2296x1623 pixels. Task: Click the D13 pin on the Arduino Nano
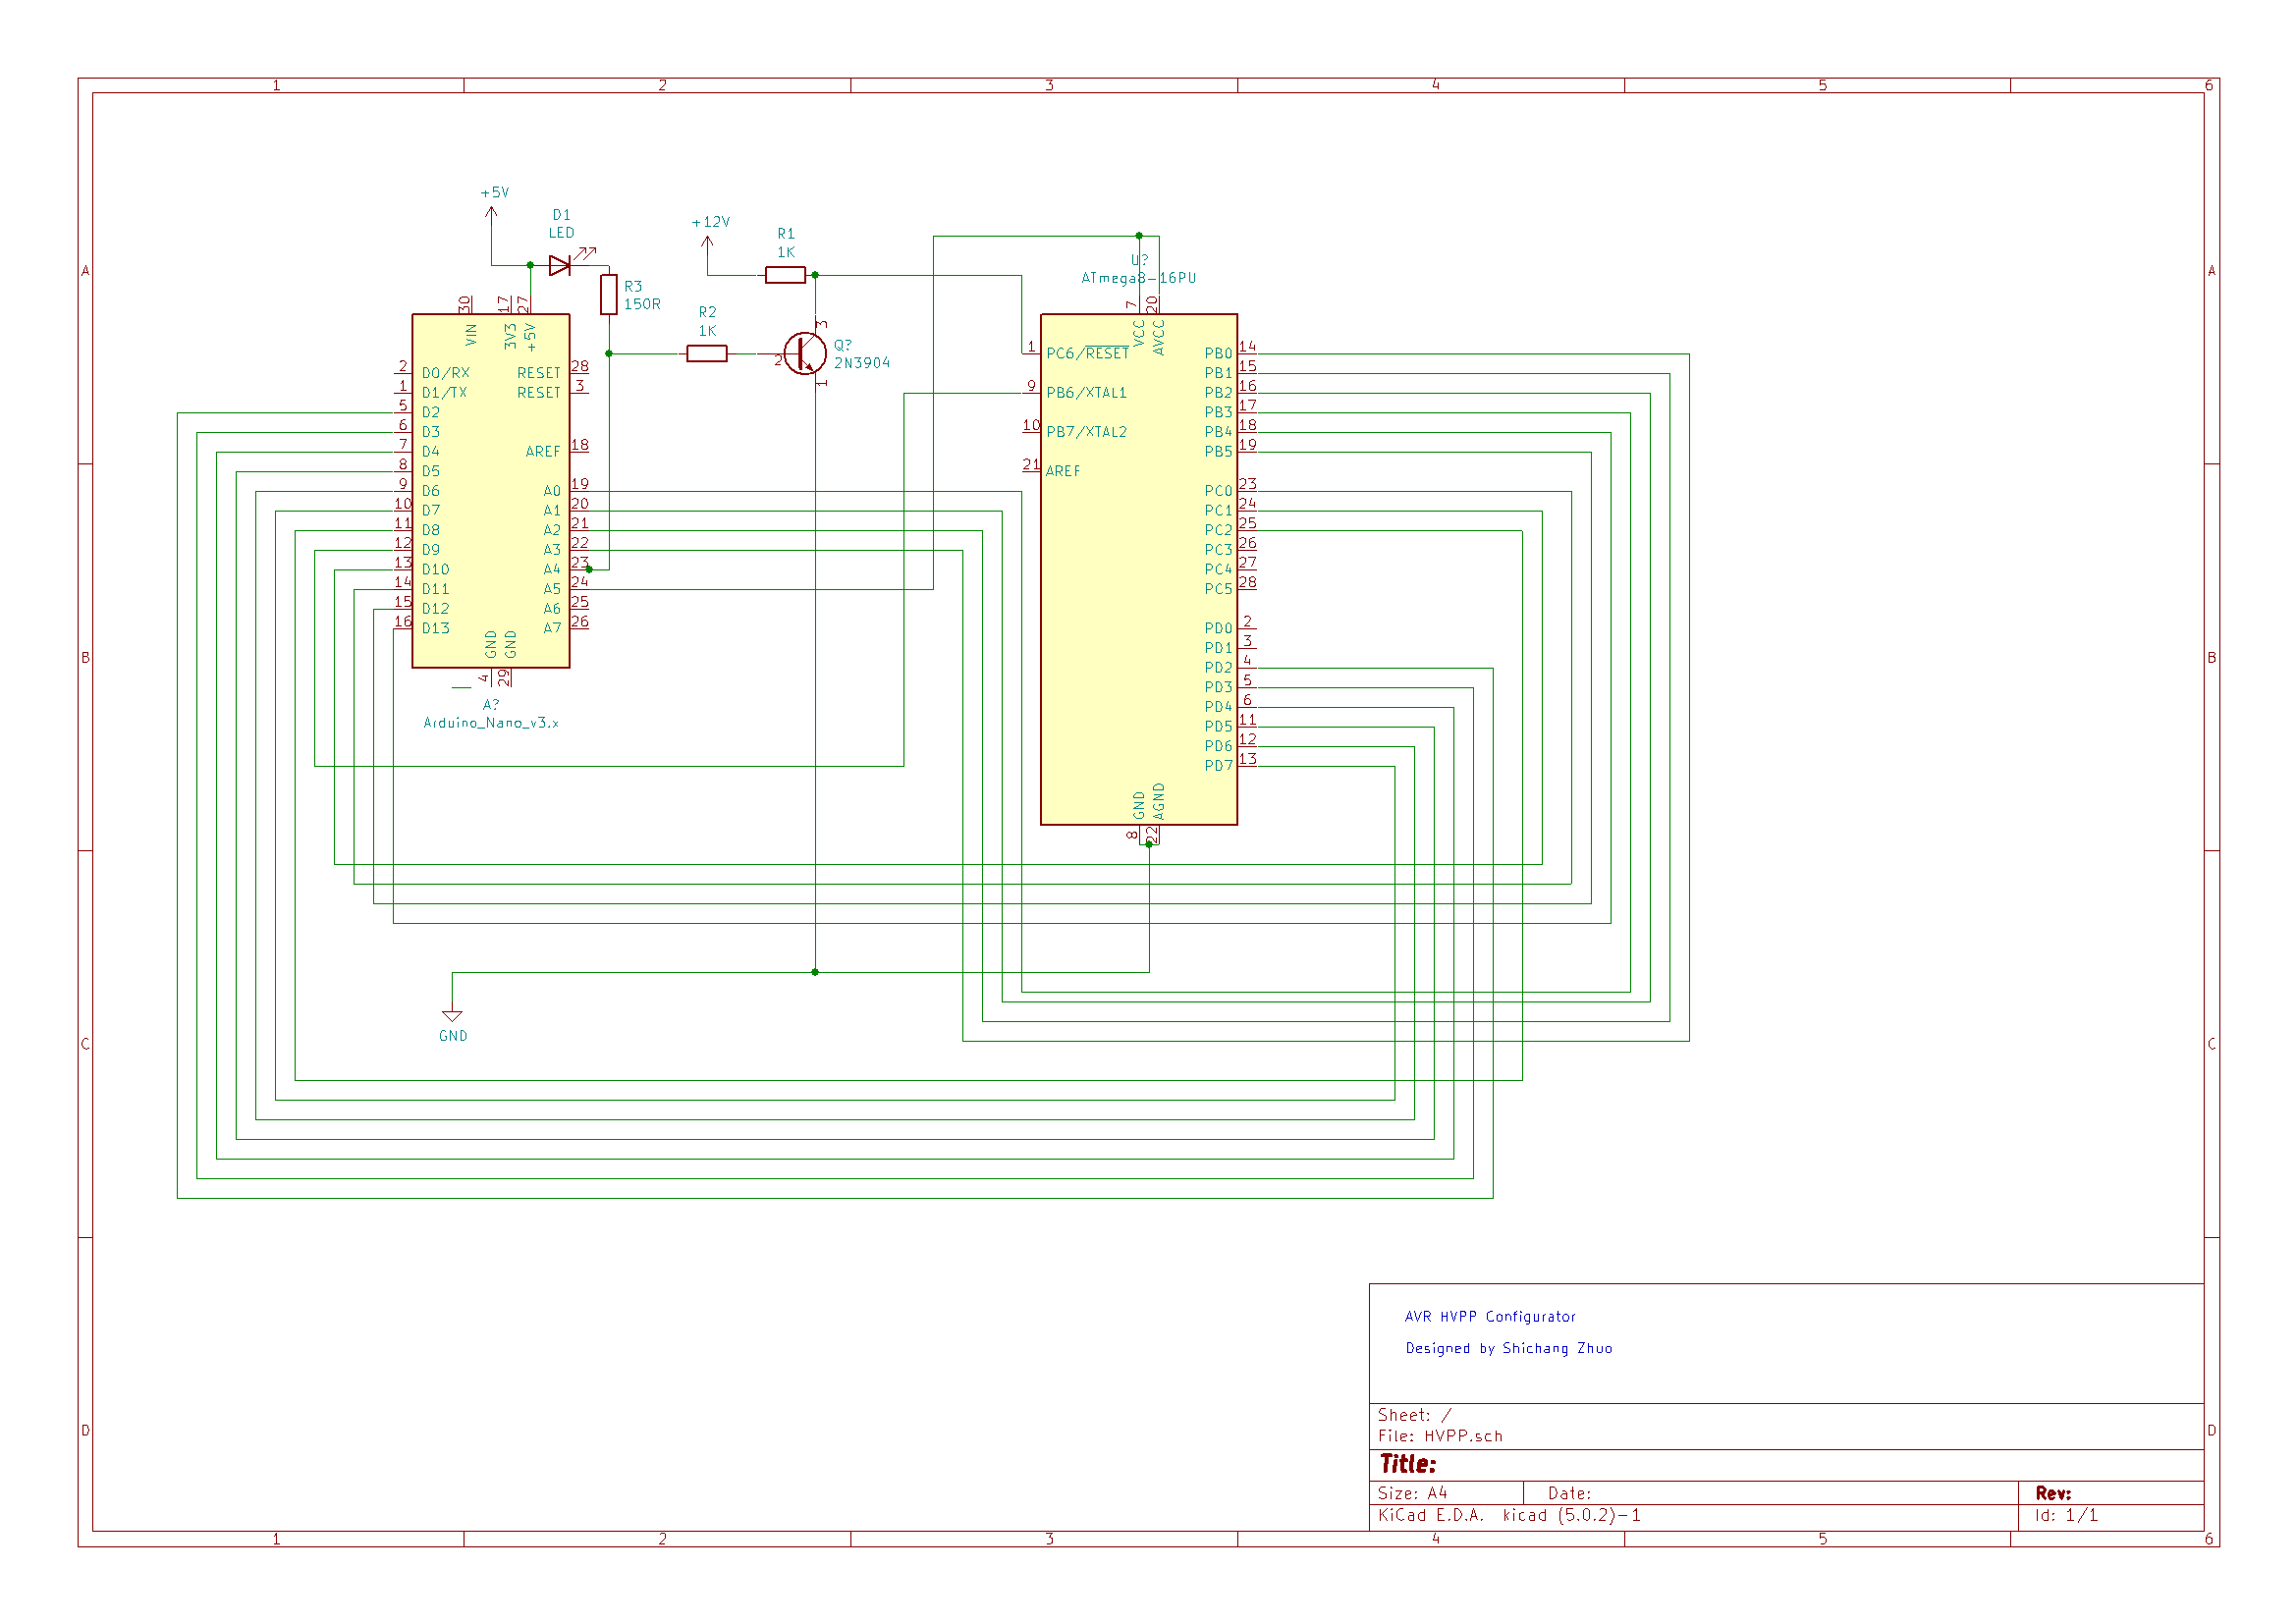click(x=434, y=628)
